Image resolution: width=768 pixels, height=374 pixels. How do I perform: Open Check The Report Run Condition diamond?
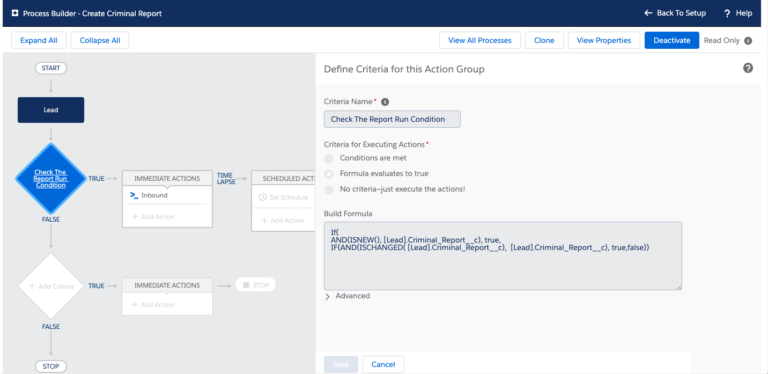click(x=51, y=179)
